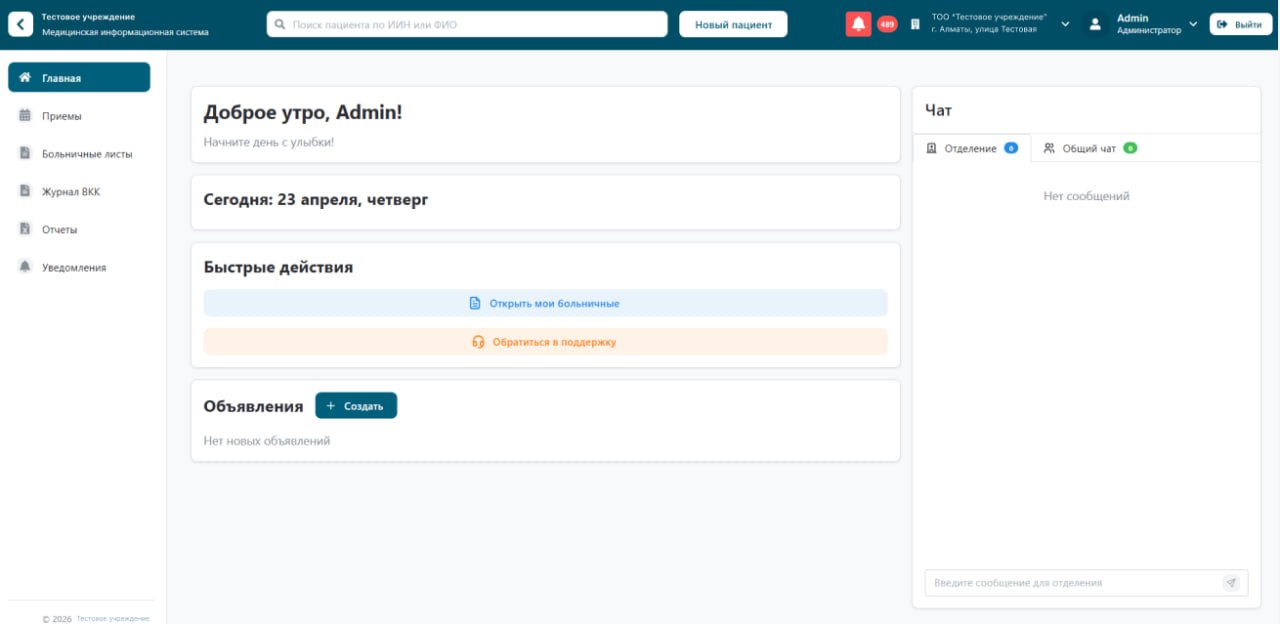Expand the organization selector dropdown chevron
1280x624 pixels.
point(1065,24)
